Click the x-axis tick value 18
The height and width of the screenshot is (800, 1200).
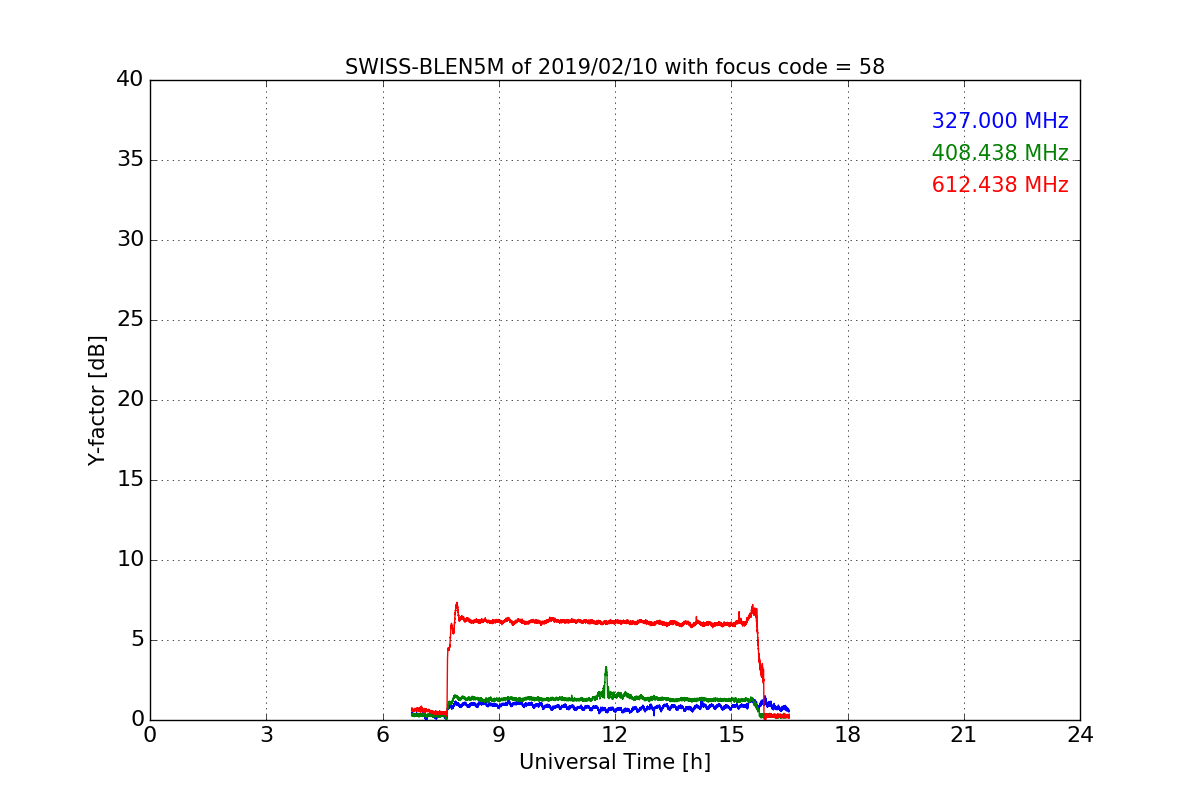coord(848,735)
